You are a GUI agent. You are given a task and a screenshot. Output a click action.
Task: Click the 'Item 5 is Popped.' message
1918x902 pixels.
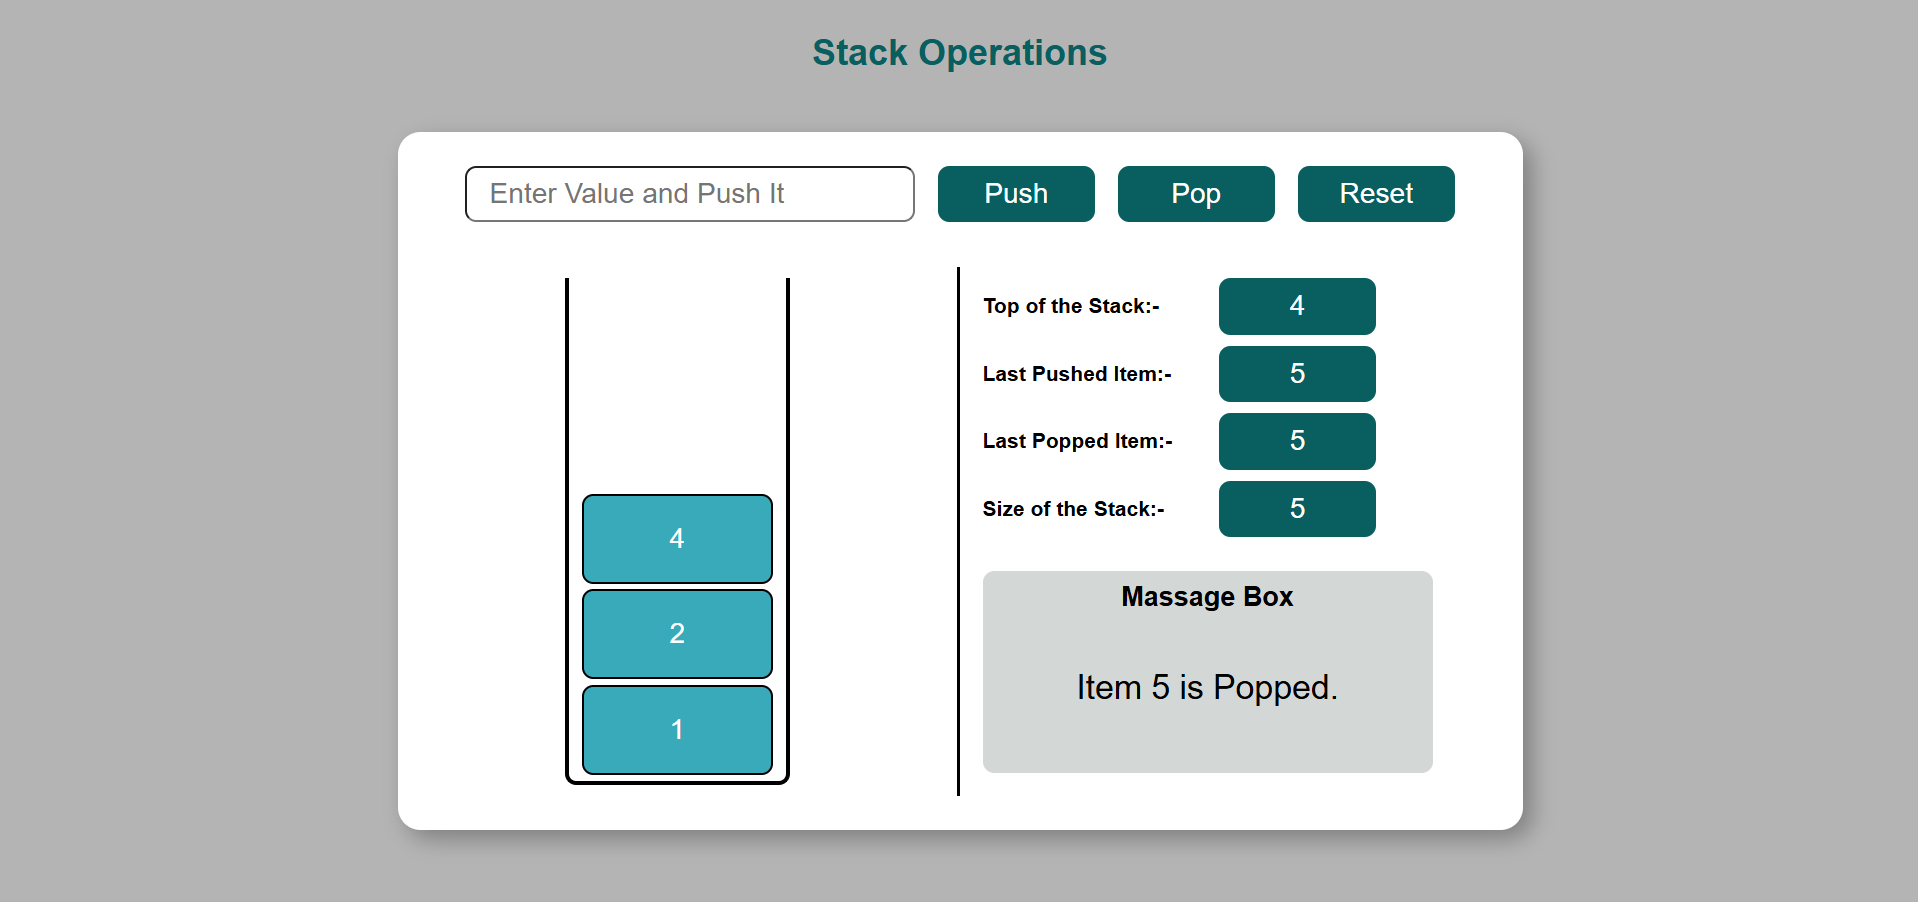[x=1207, y=688]
